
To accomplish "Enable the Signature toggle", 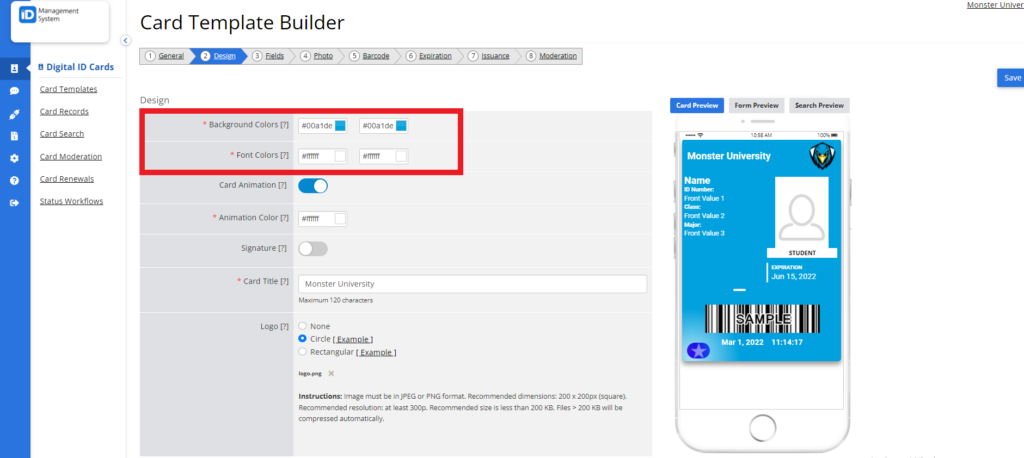I will tap(313, 249).
